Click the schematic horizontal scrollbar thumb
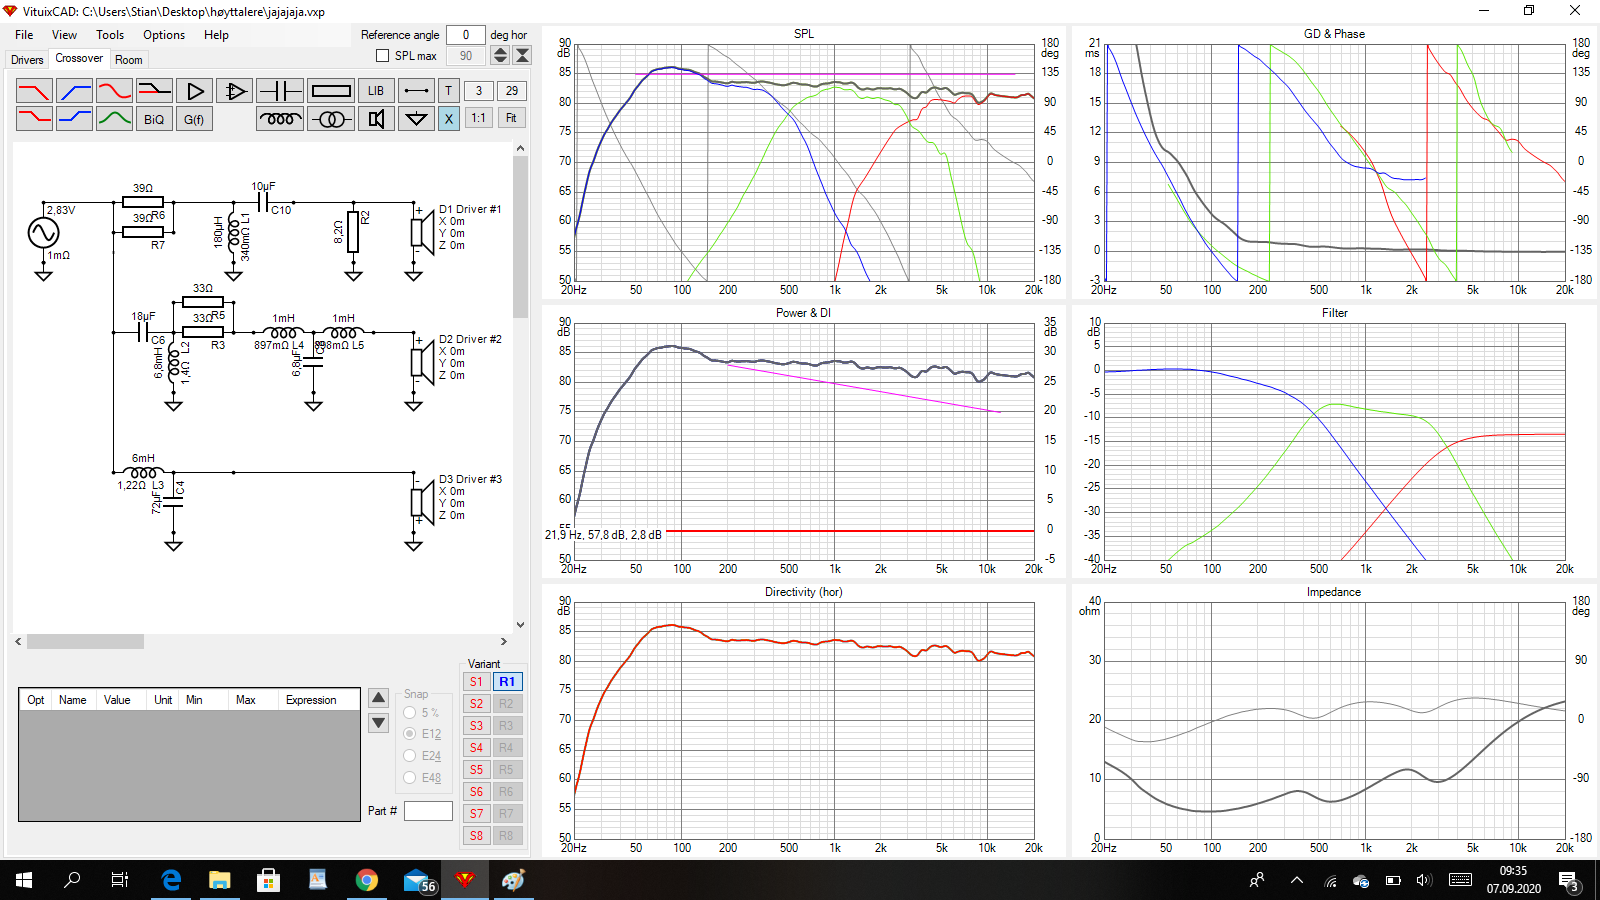 pyautogui.click(x=85, y=642)
